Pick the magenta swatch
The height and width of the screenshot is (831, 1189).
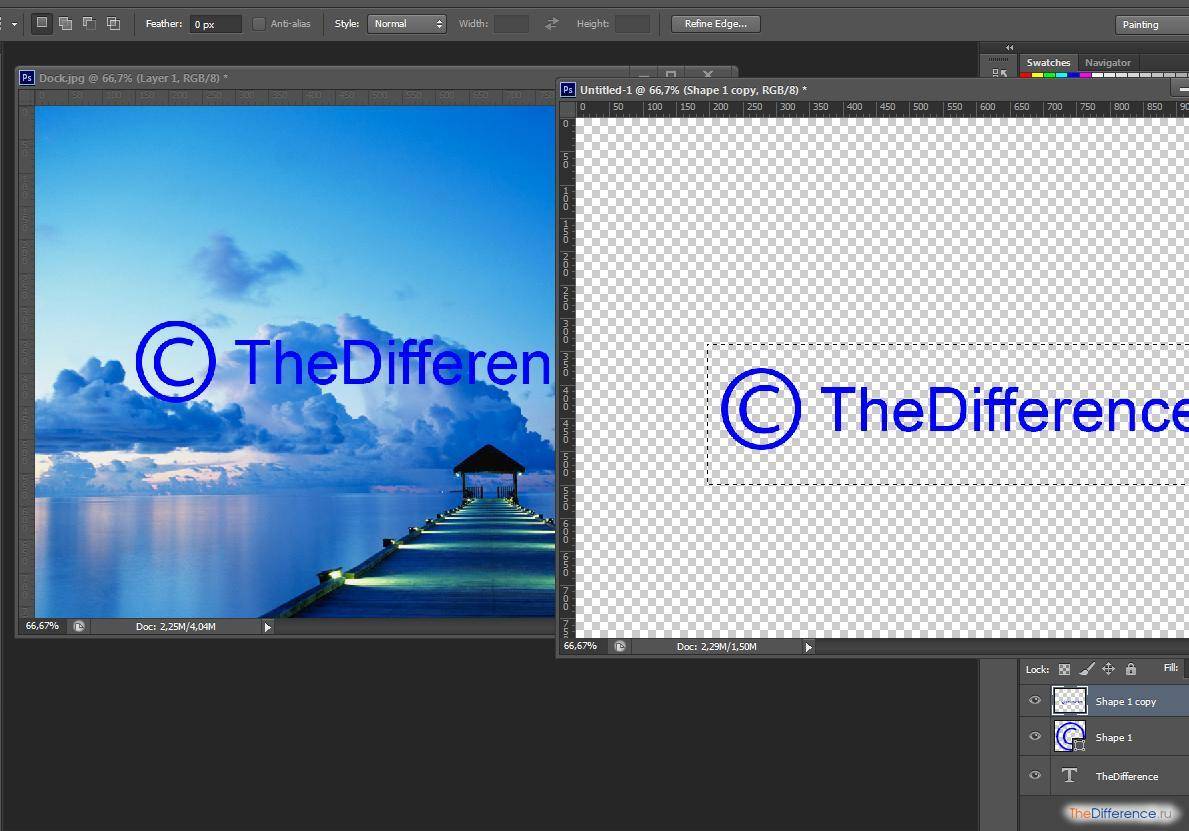pos(1086,75)
